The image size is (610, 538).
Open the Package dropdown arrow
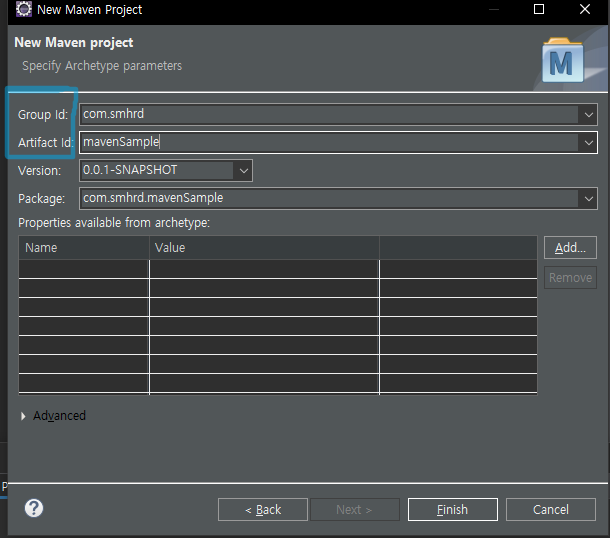pyautogui.click(x=588, y=199)
